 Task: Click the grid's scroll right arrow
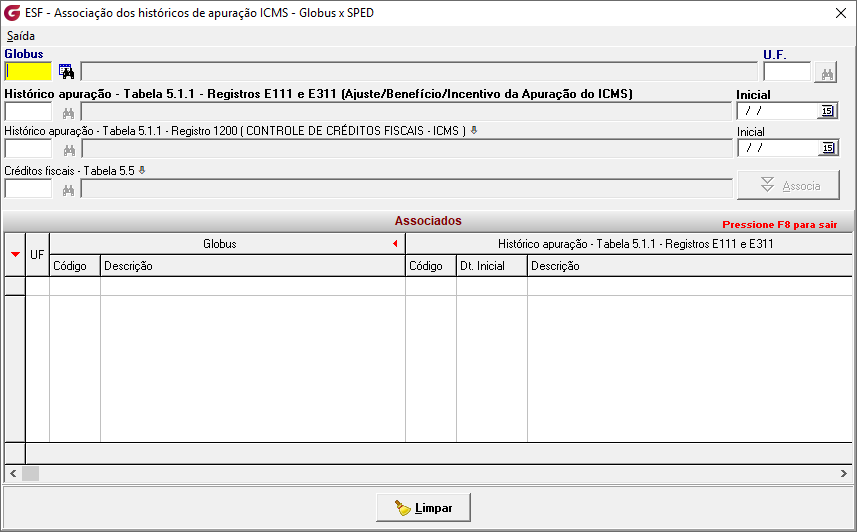(x=844, y=473)
